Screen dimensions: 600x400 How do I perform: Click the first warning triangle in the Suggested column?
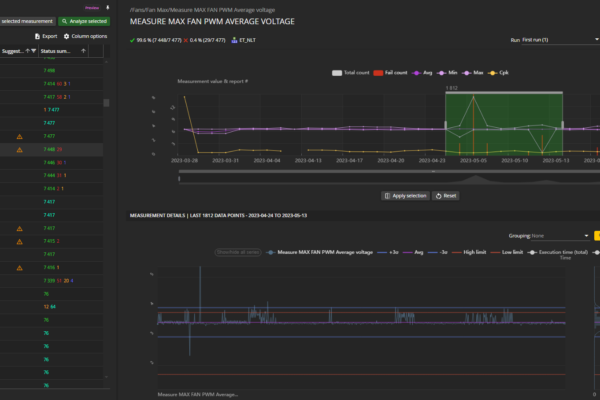coord(18,136)
